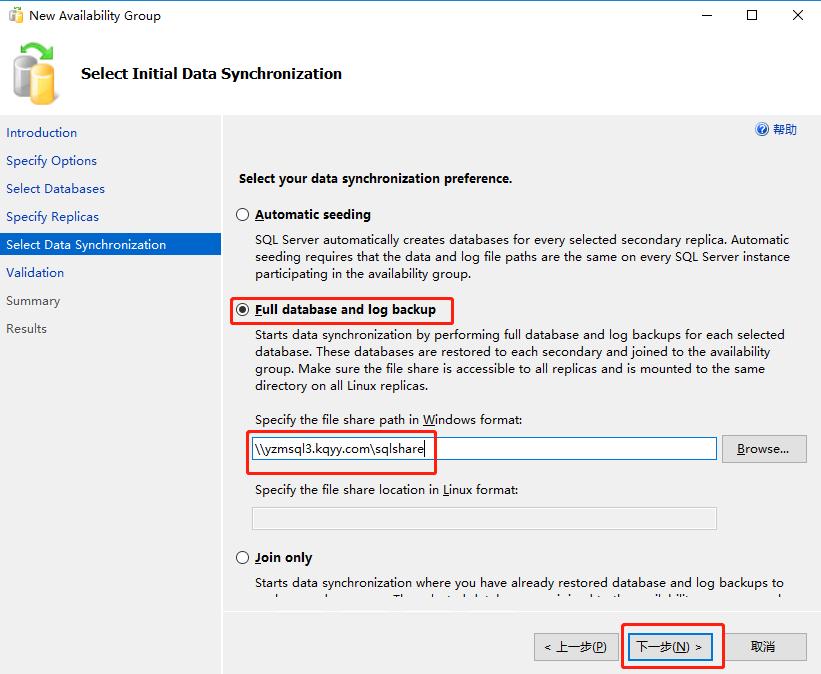
Task: Select the Automatic seeding radio button
Action: click(x=242, y=215)
